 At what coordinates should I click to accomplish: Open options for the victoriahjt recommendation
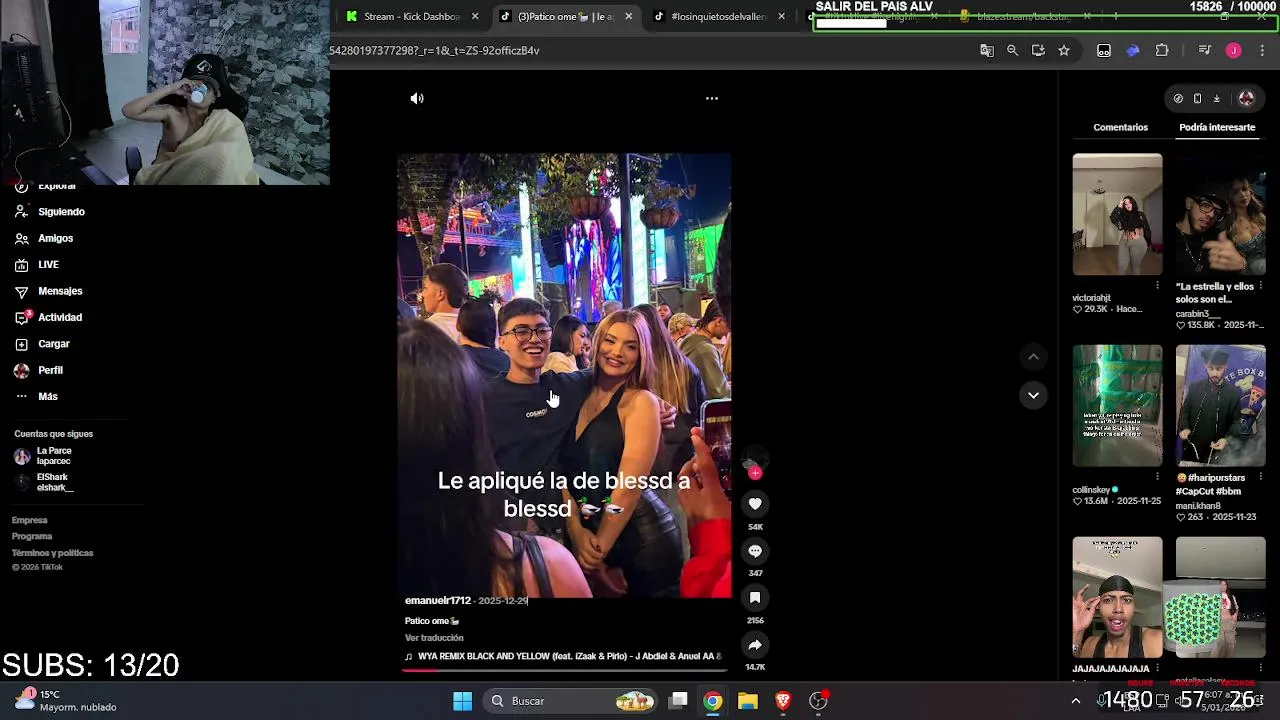tap(1157, 285)
